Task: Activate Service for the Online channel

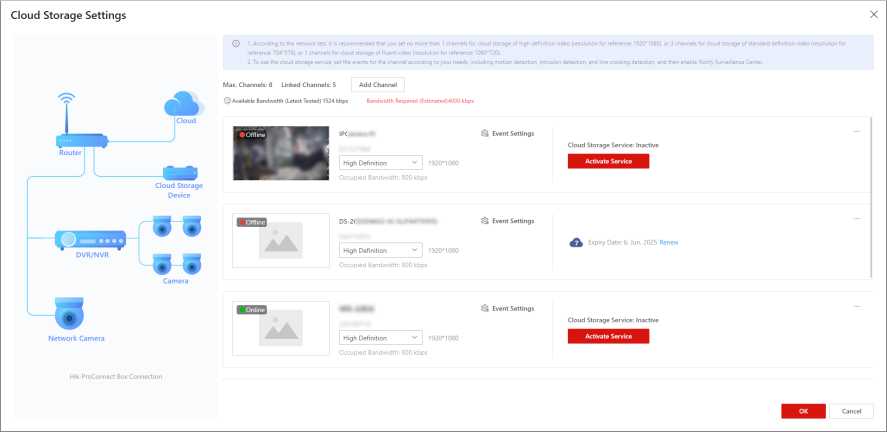Action: 608,337
